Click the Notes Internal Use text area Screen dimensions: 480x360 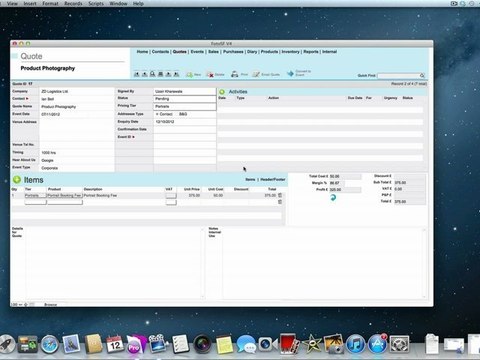pyautogui.click(x=323, y=263)
